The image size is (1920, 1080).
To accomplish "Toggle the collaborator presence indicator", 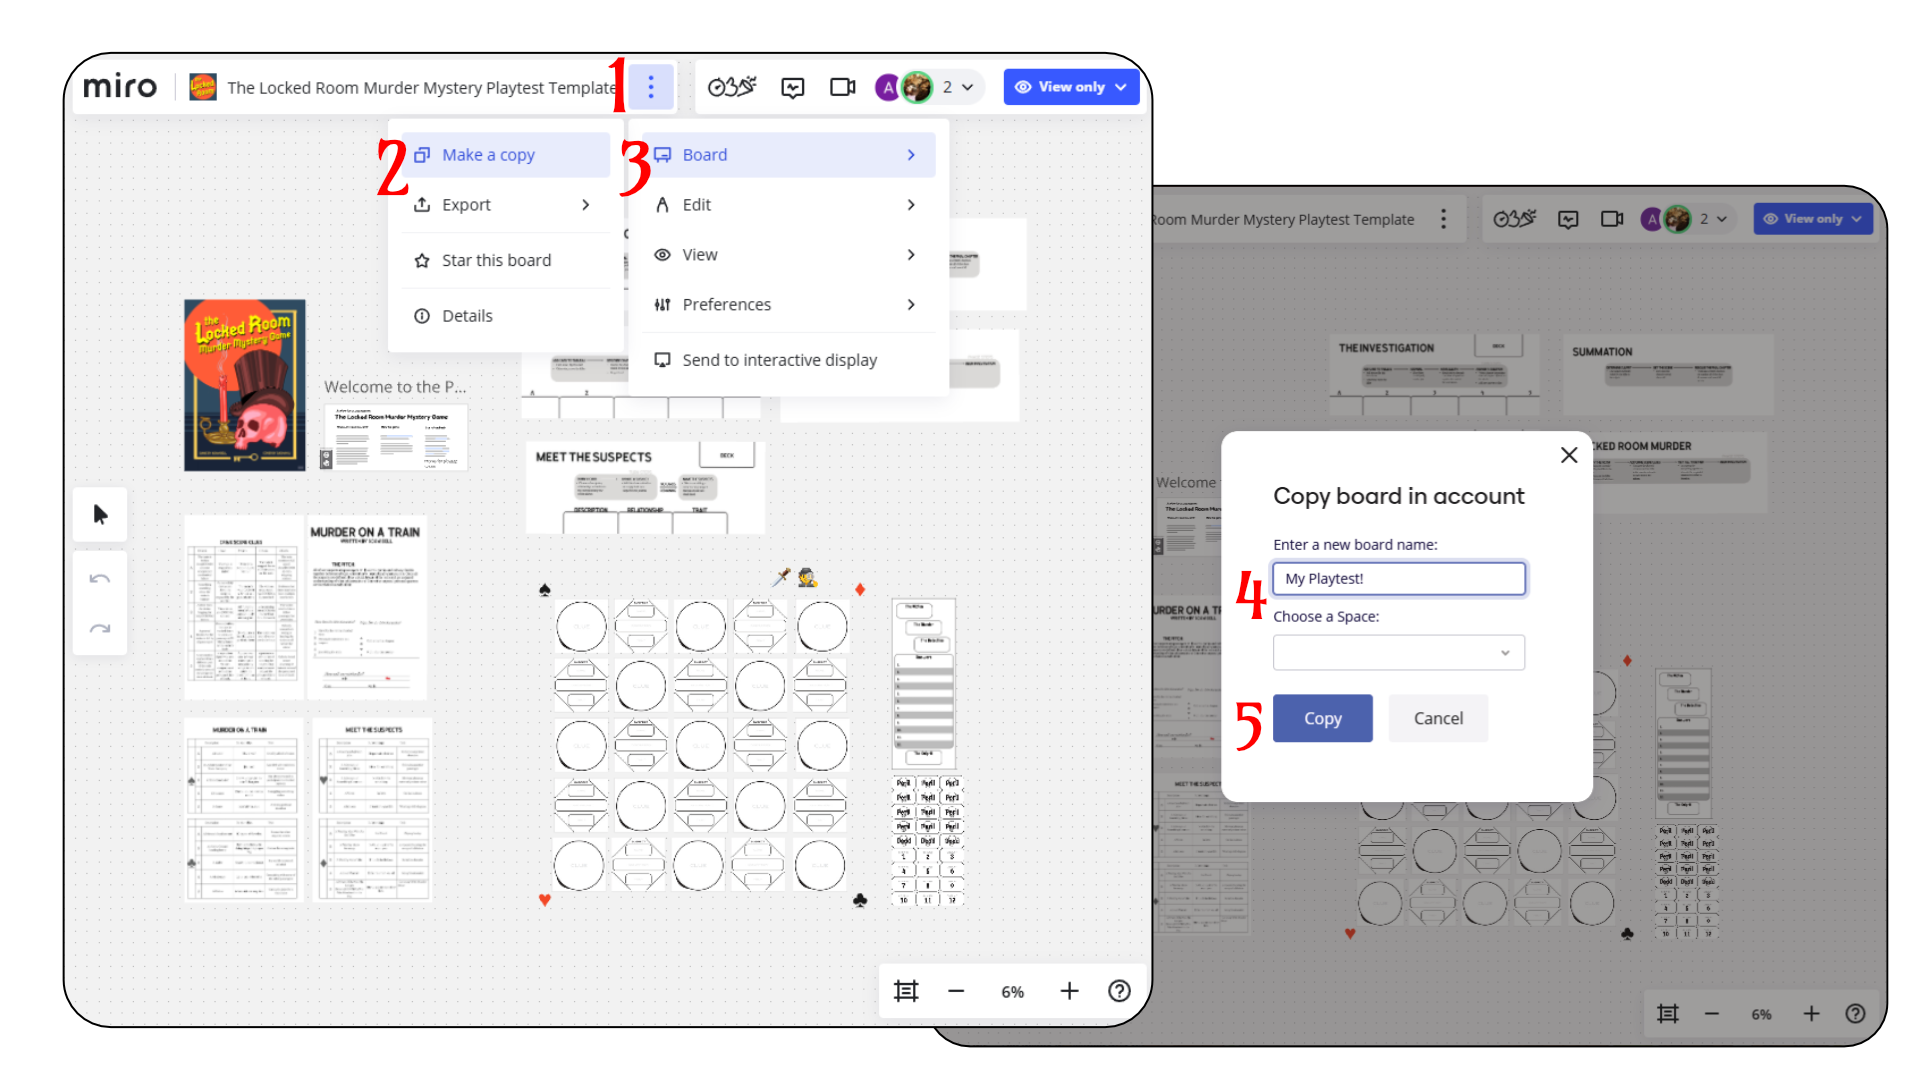I will [x=927, y=87].
